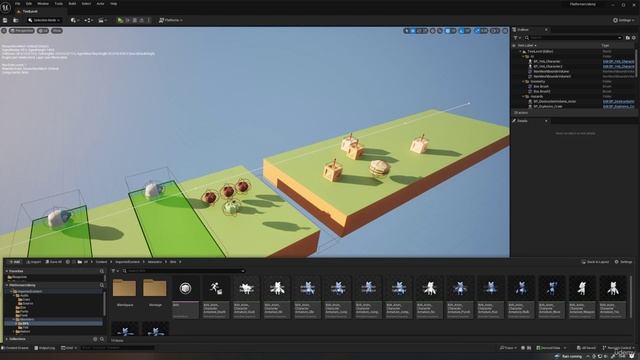This screenshot has height=360, width=640.
Task: Open the File menu
Action: 18,4
